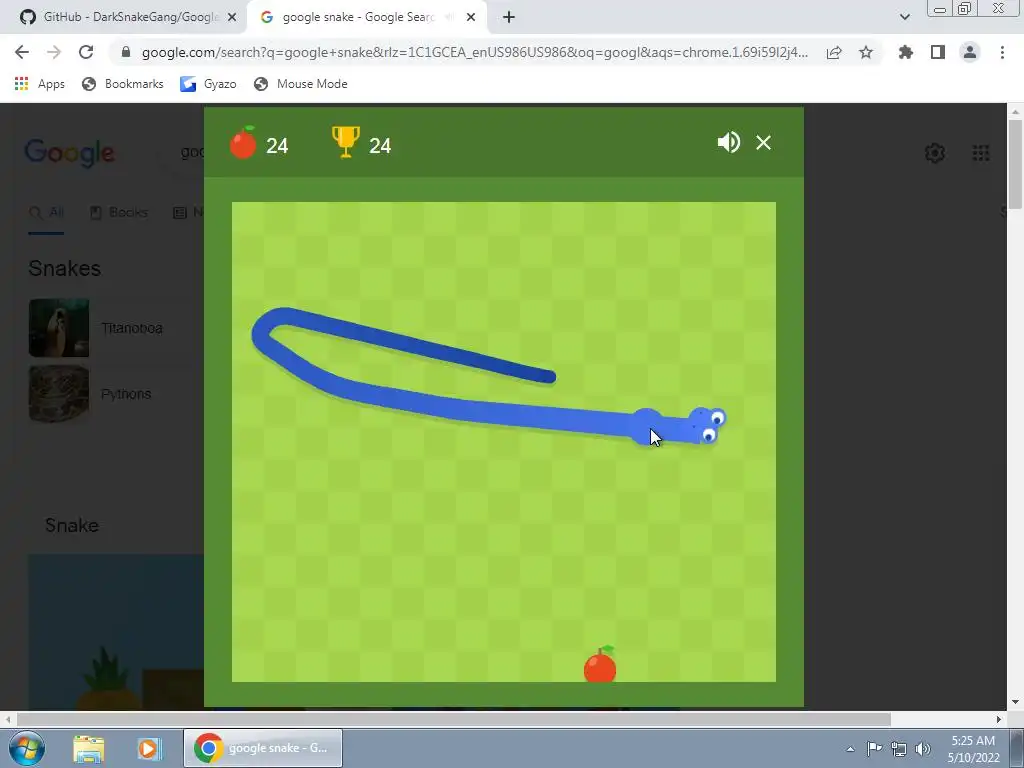Viewport: 1024px width, 768px height.
Task: Open the Chrome profile menu
Action: click(970, 52)
